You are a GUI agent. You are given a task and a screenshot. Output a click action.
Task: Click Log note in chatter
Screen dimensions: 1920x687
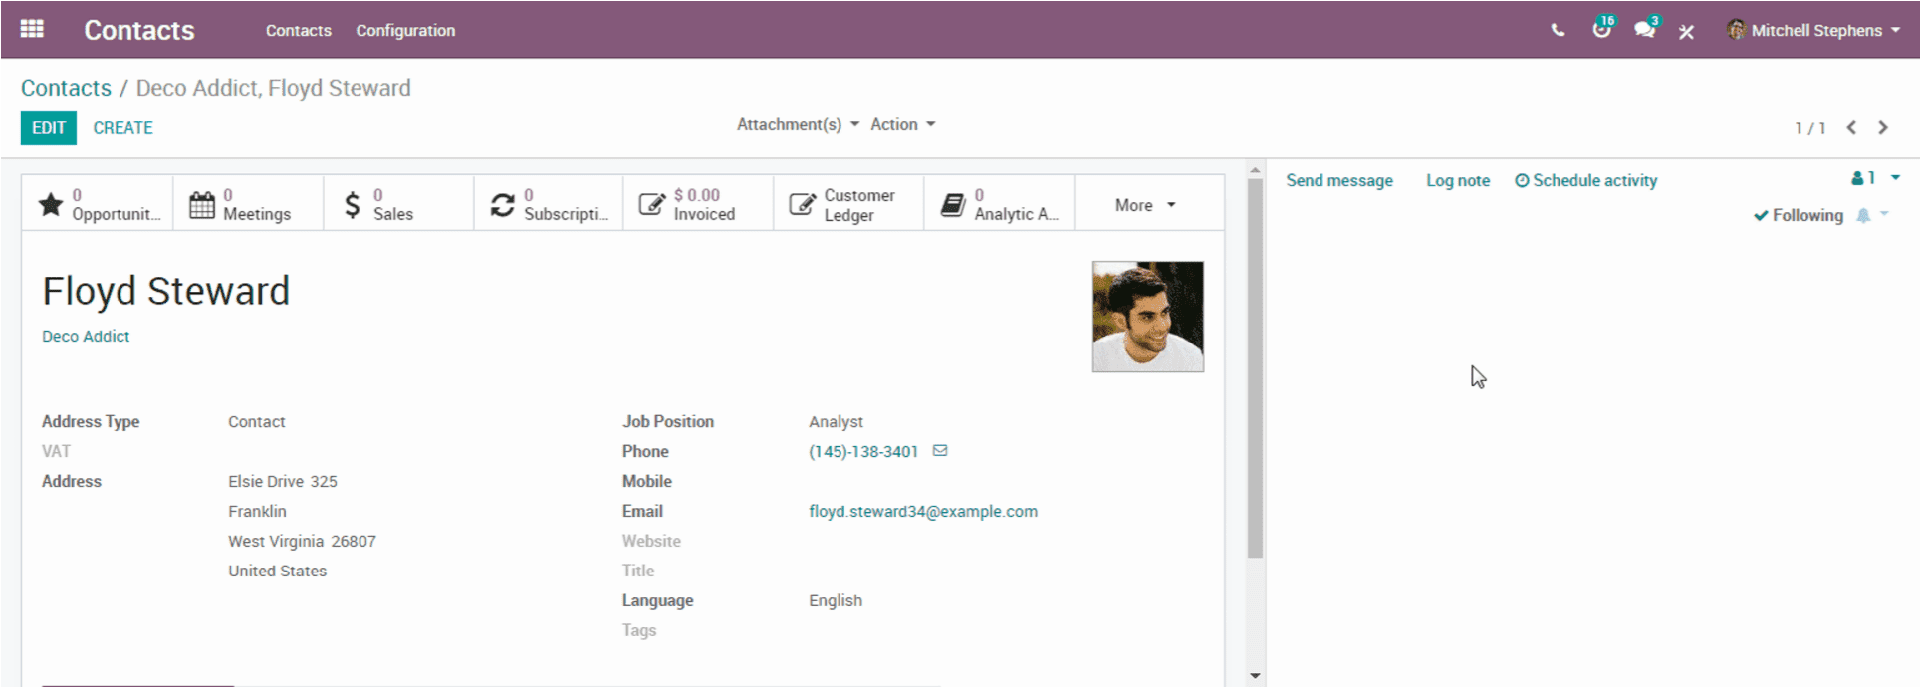click(x=1458, y=181)
